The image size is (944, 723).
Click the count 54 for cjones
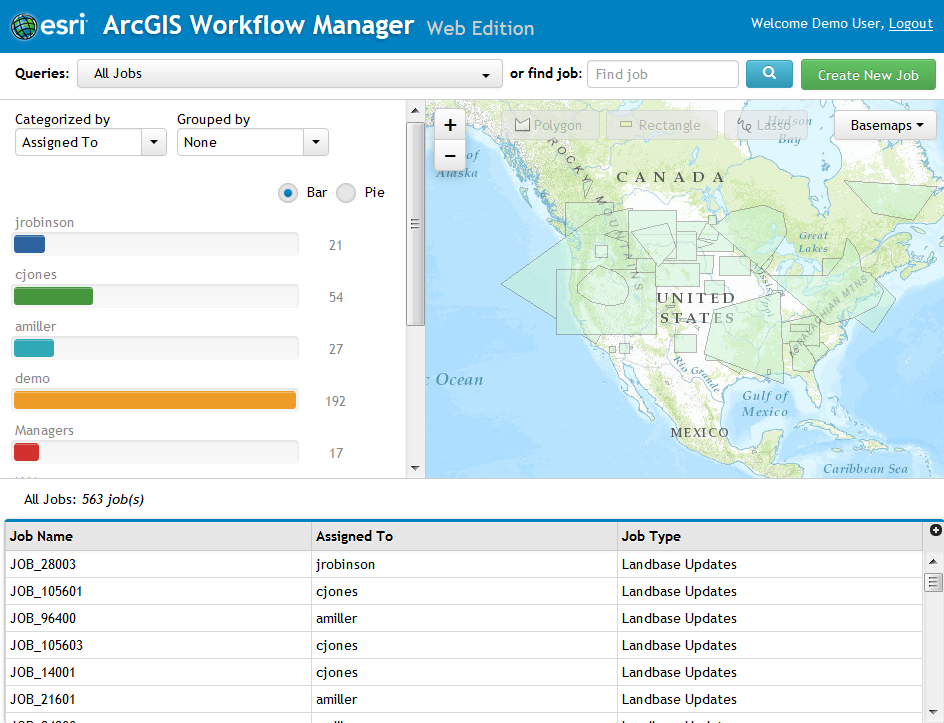click(x=336, y=297)
